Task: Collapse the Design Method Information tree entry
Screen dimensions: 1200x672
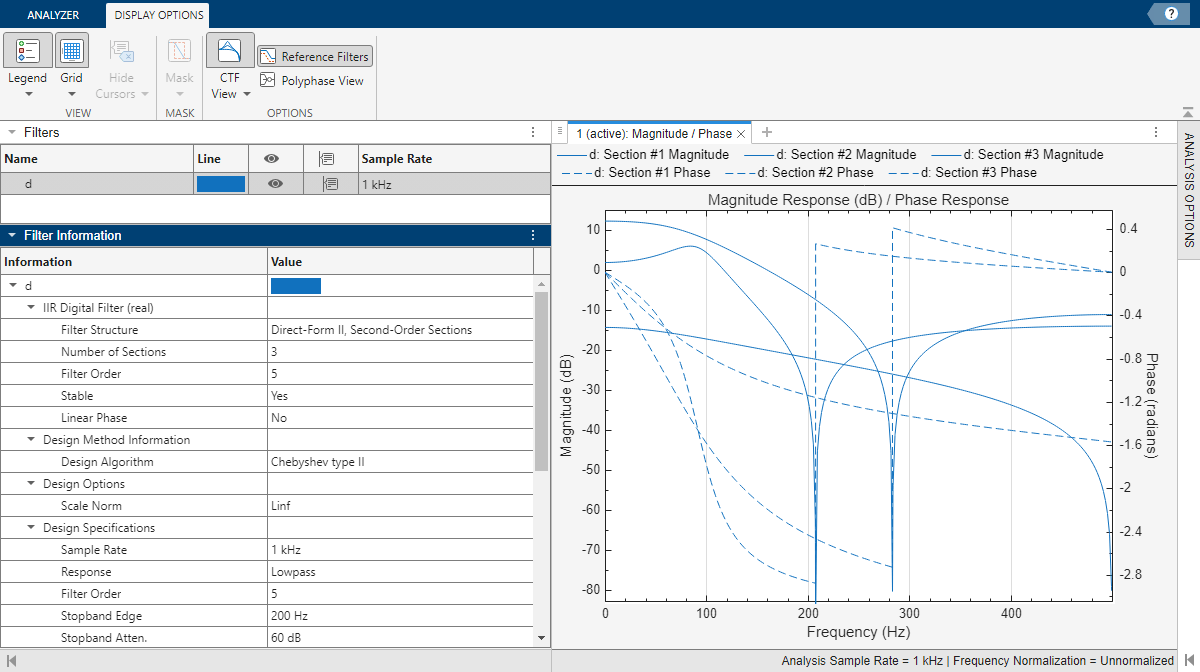Action: 30,439
